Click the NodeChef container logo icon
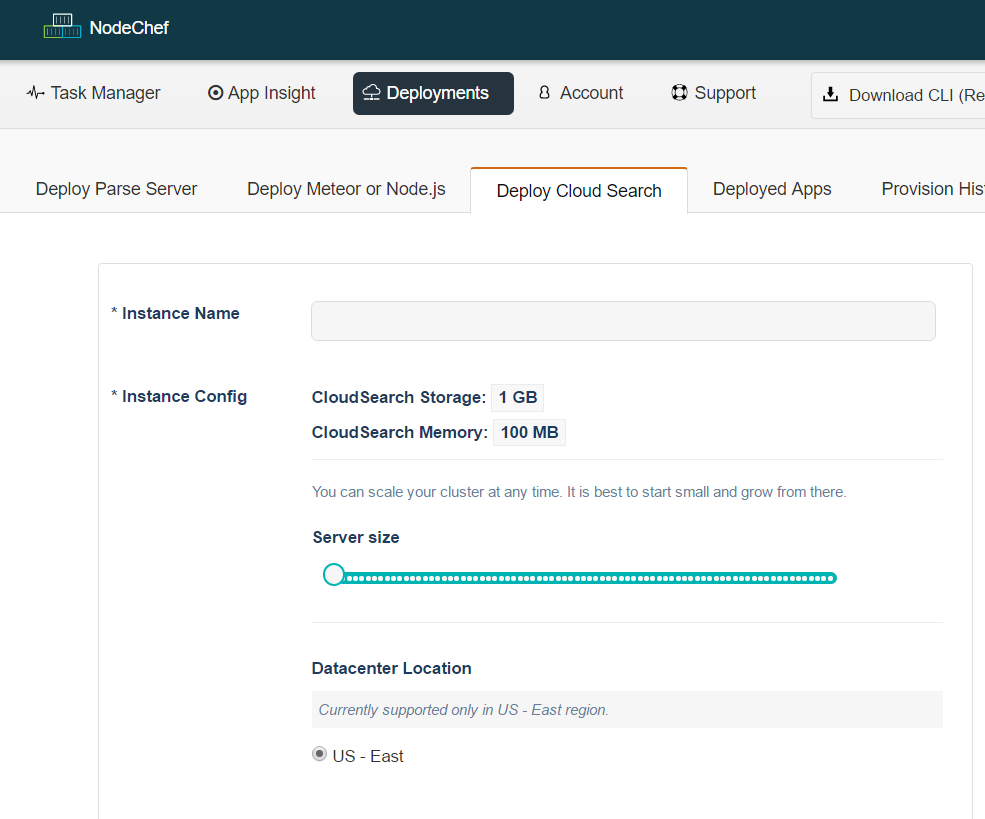Screen dimensions: 985x819 (x=62, y=26)
